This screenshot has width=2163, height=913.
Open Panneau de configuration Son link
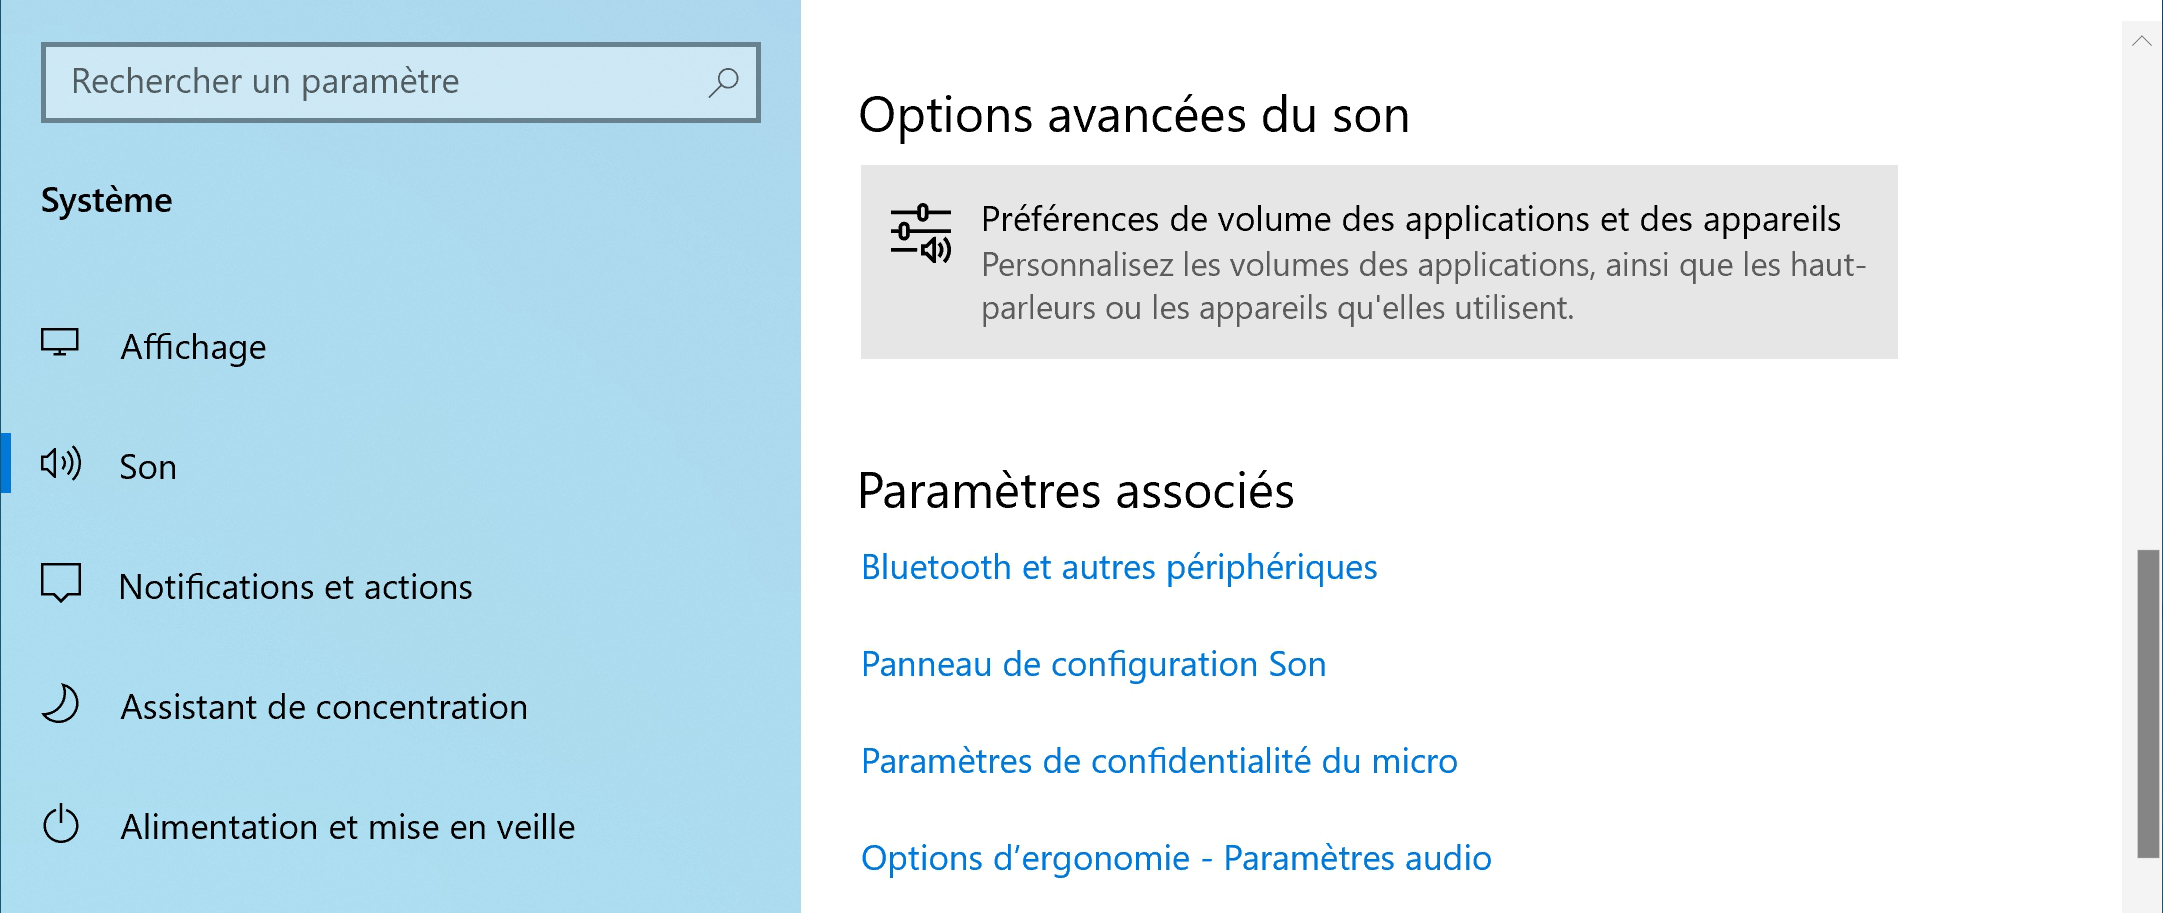(x=1093, y=664)
